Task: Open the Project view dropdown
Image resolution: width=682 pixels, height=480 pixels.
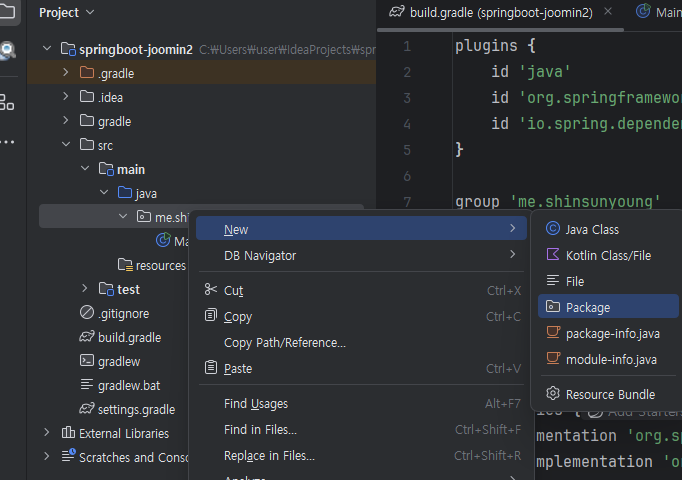Action: pos(67,13)
